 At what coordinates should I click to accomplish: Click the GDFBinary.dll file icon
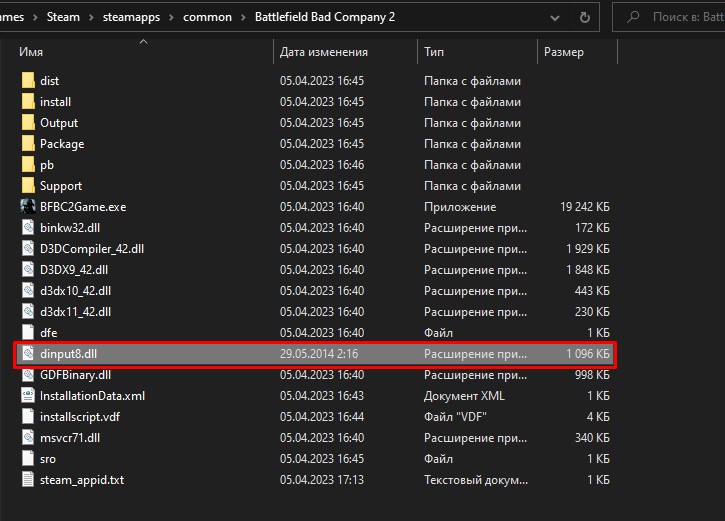pos(28,374)
